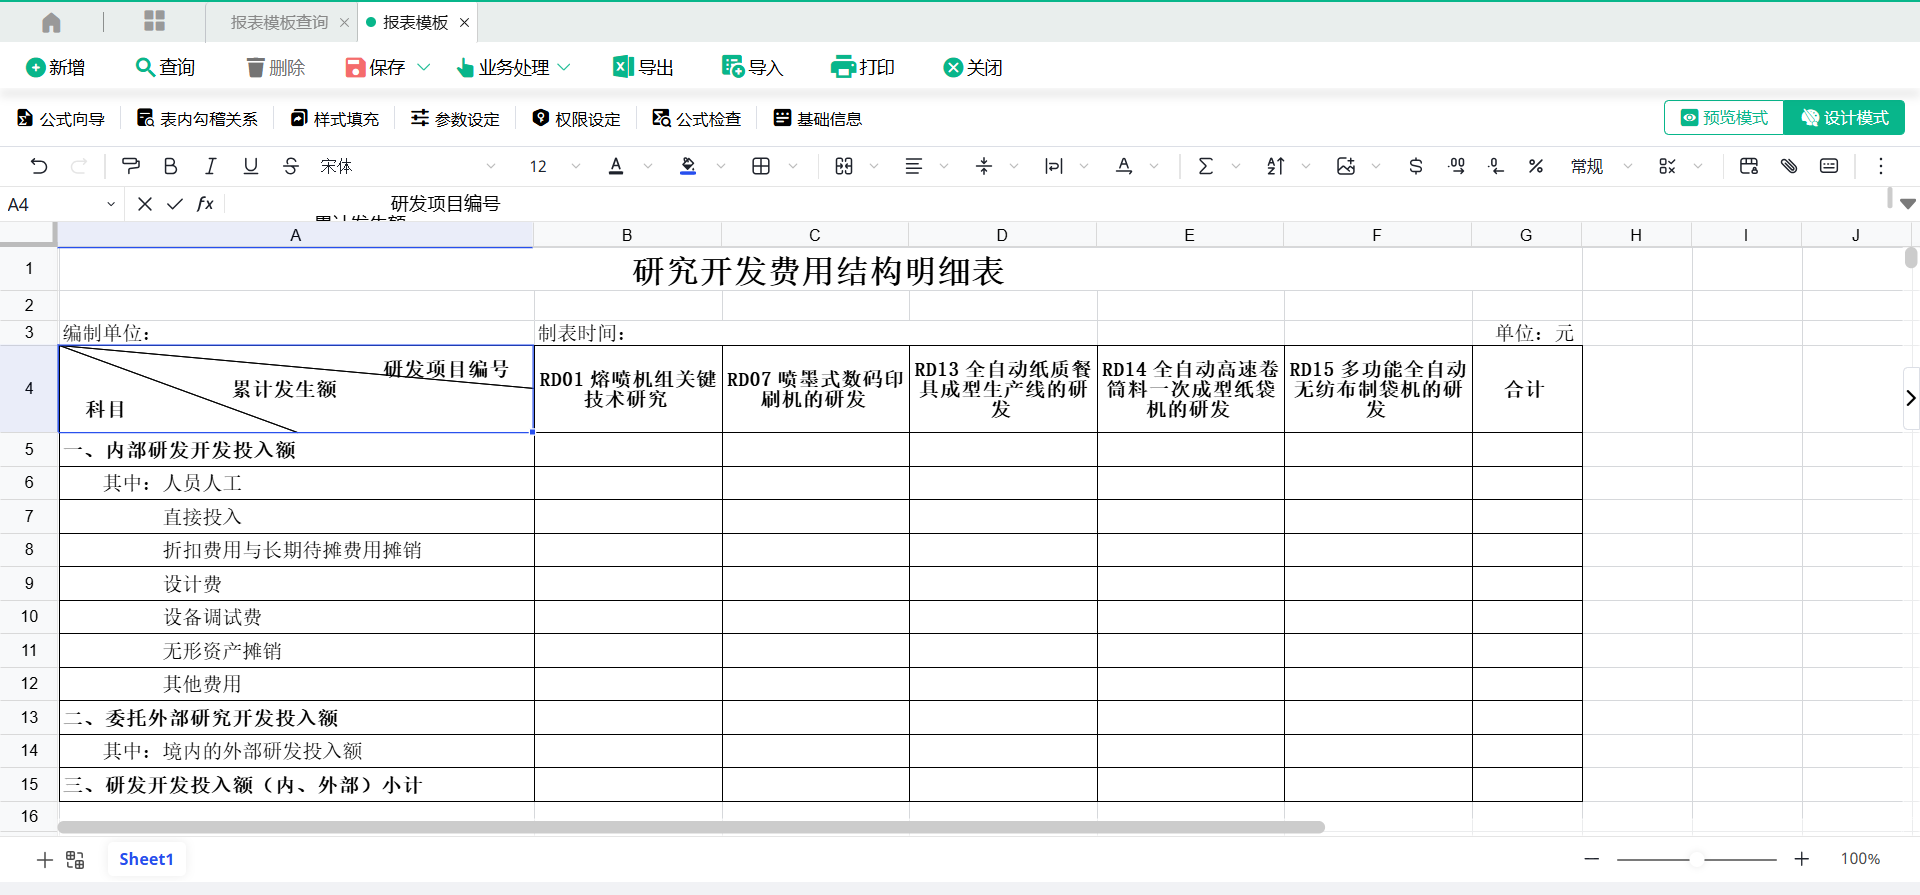Apply italic formatting to the cell
This screenshot has height=895, width=1920.
pyautogui.click(x=210, y=166)
